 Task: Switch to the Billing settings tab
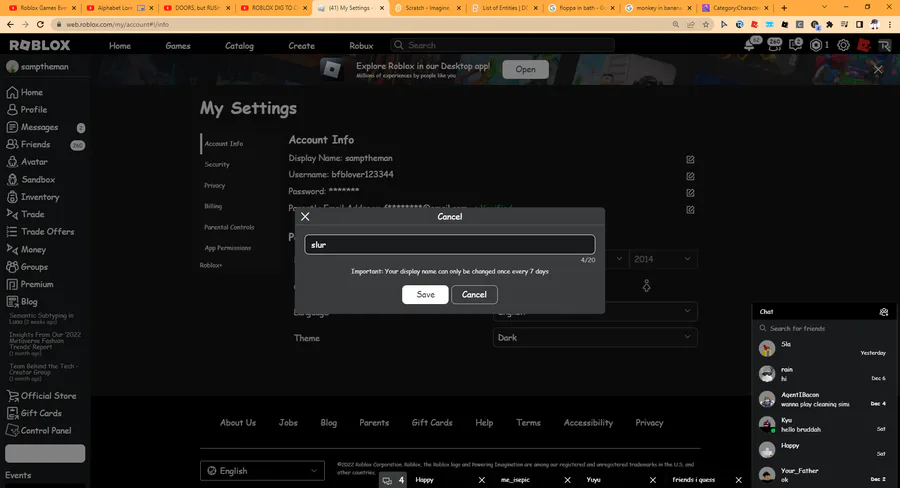pyautogui.click(x=213, y=206)
